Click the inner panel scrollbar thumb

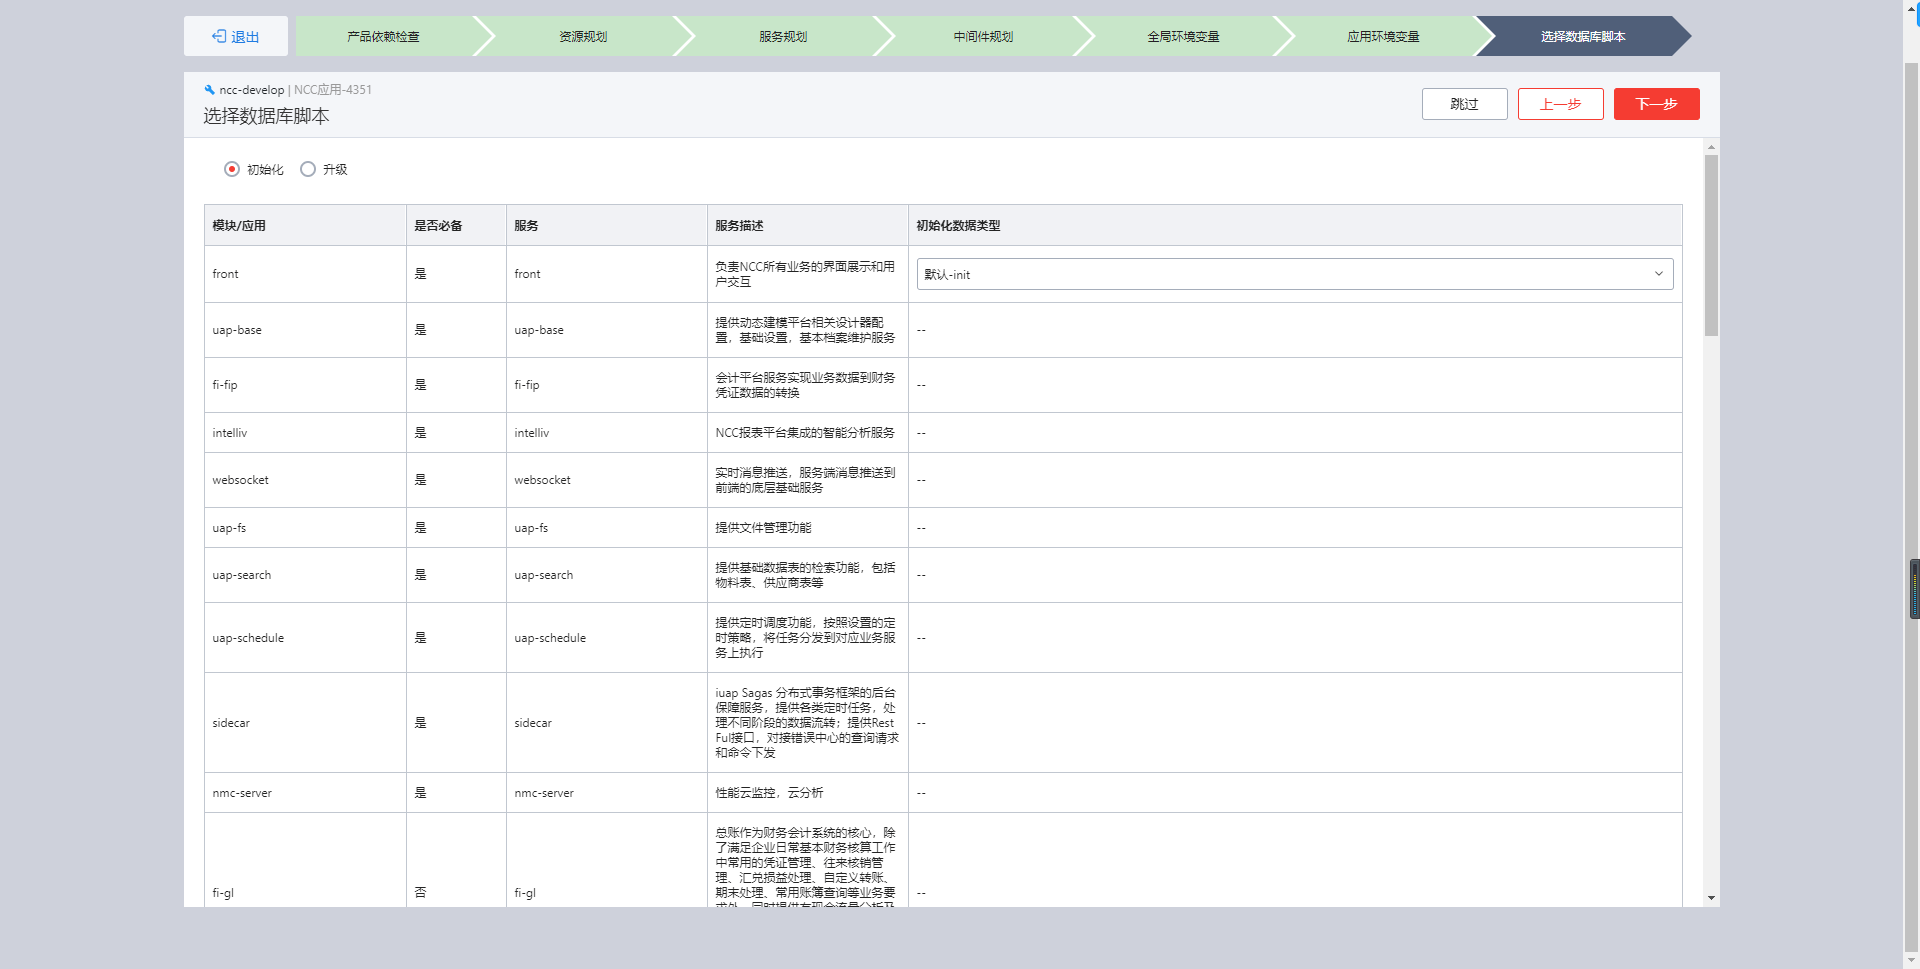pyautogui.click(x=1711, y=245)
